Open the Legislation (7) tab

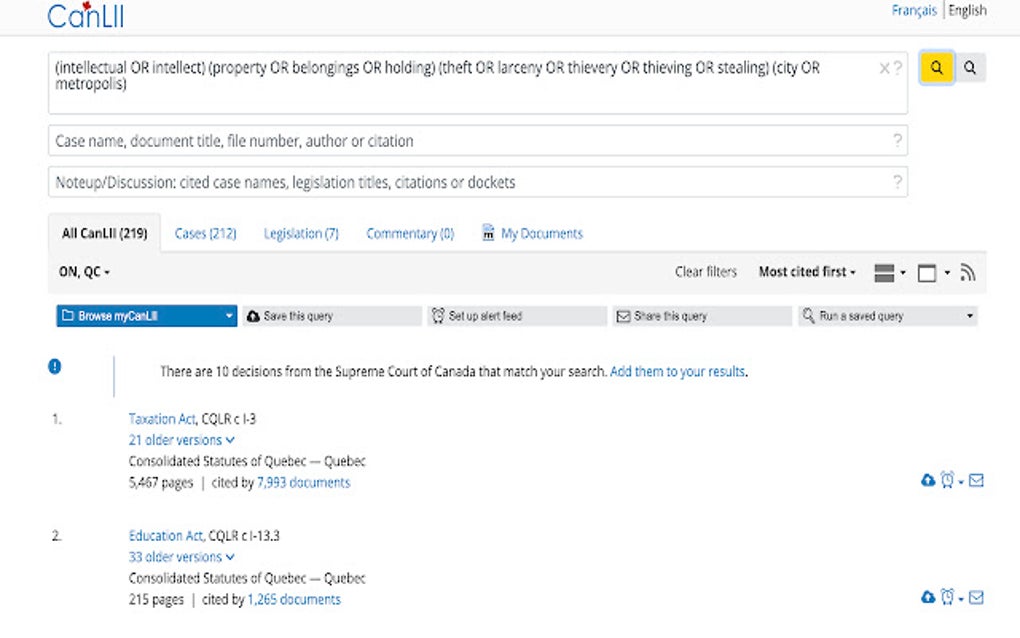point(300,232)
